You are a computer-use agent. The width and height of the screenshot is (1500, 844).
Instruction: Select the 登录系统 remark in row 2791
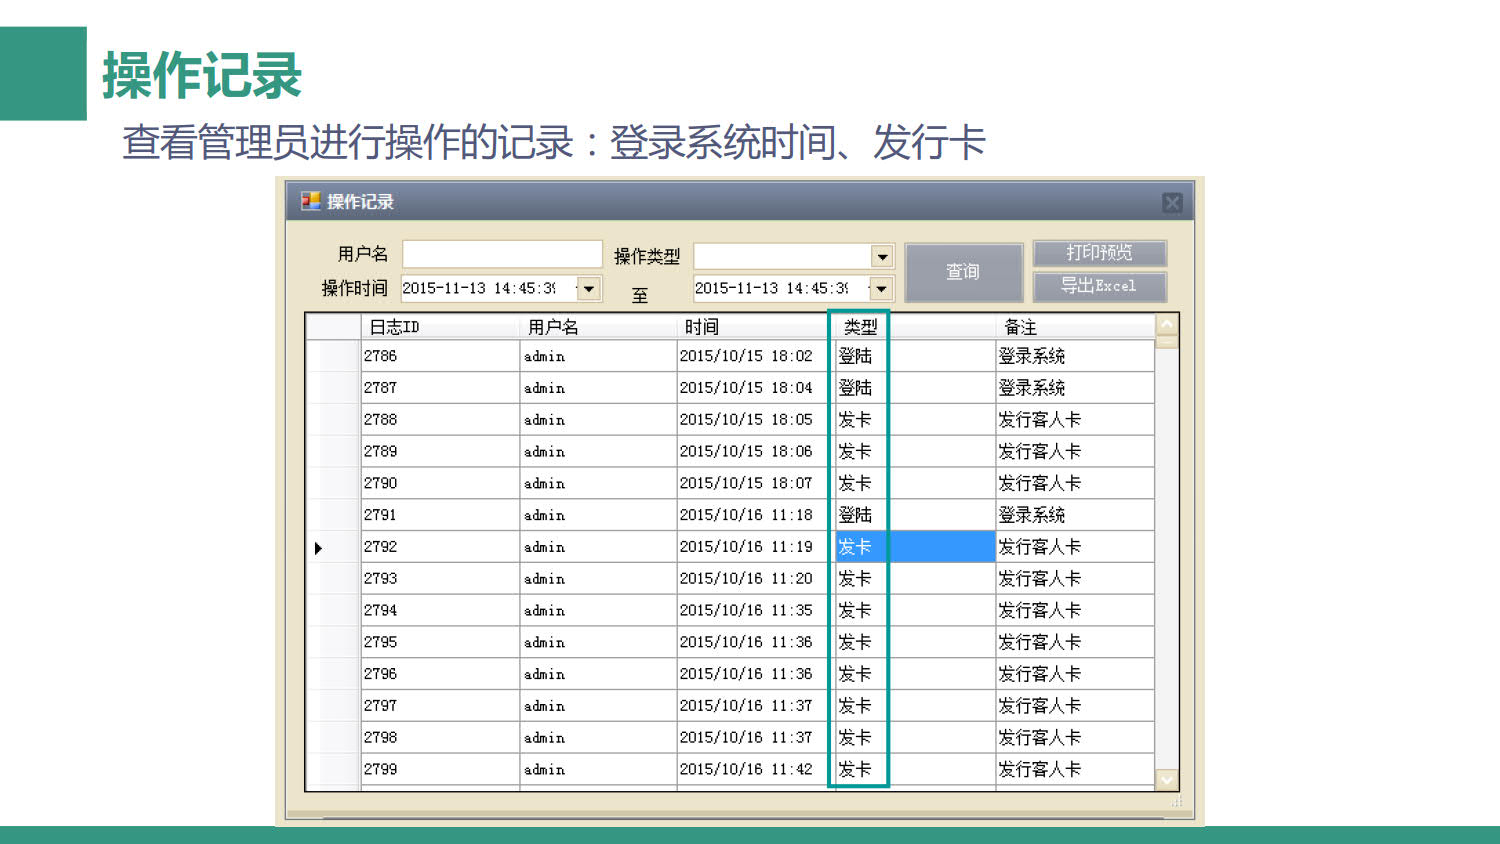click(1032, 515)
